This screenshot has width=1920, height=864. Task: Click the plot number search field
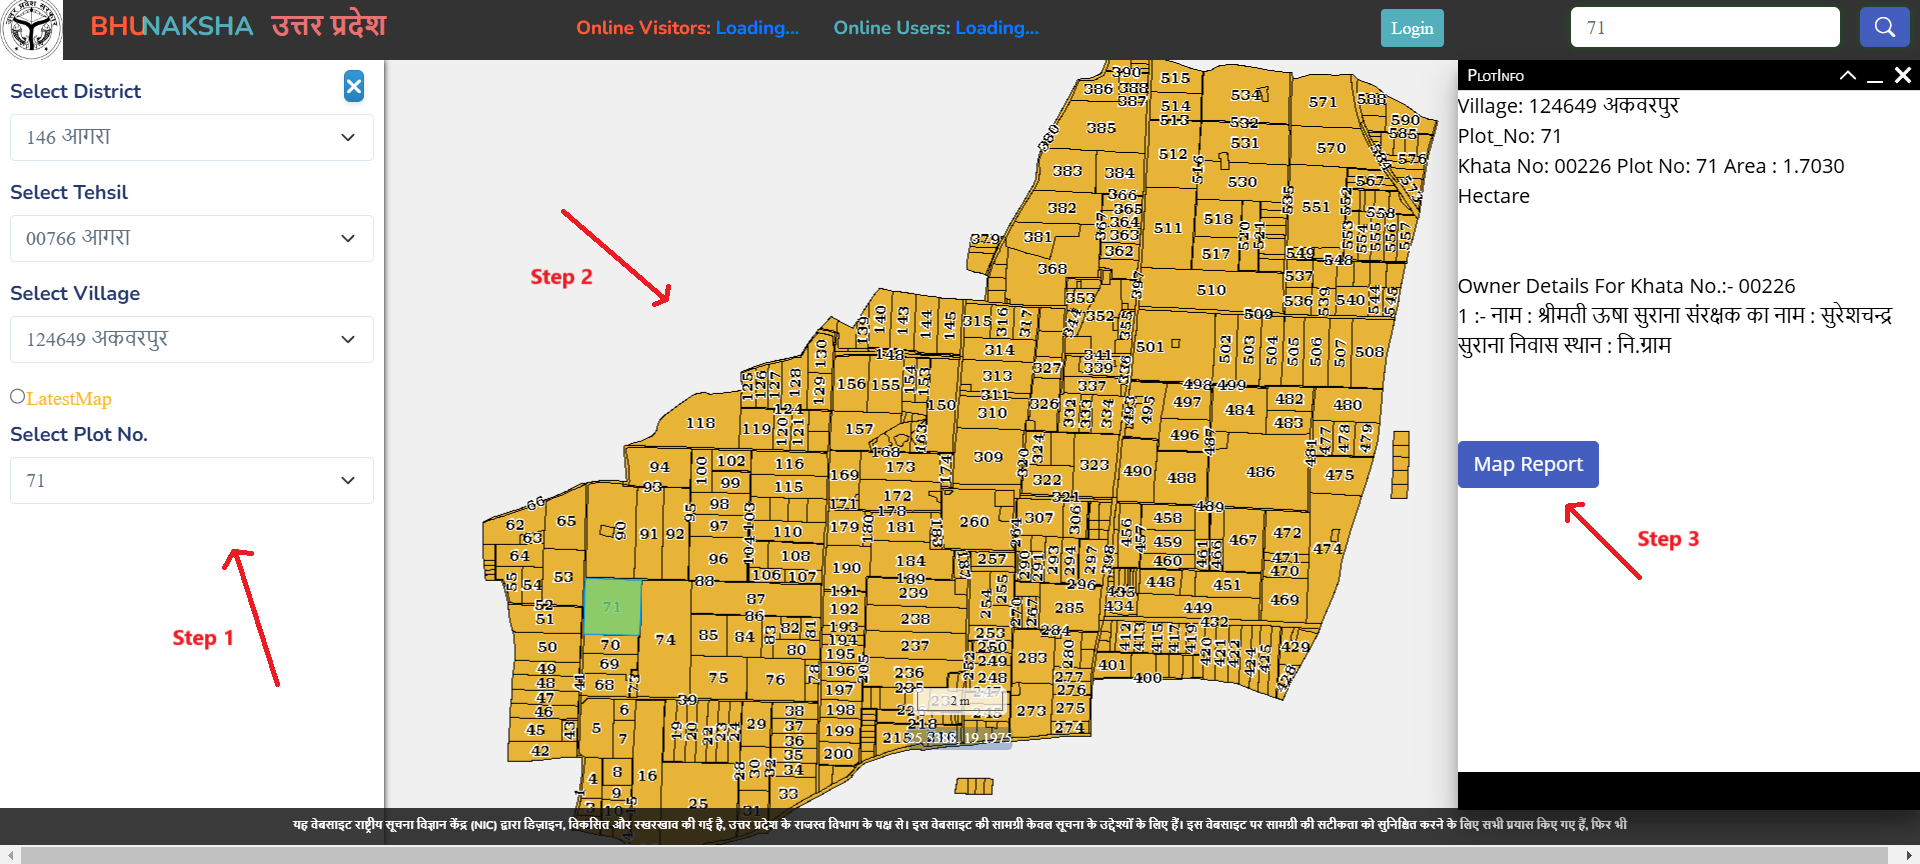click(x=1704, y=28)
